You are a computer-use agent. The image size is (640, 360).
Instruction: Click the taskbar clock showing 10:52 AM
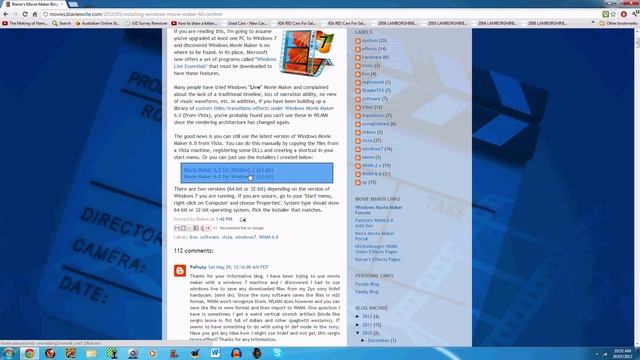point(622,353)
